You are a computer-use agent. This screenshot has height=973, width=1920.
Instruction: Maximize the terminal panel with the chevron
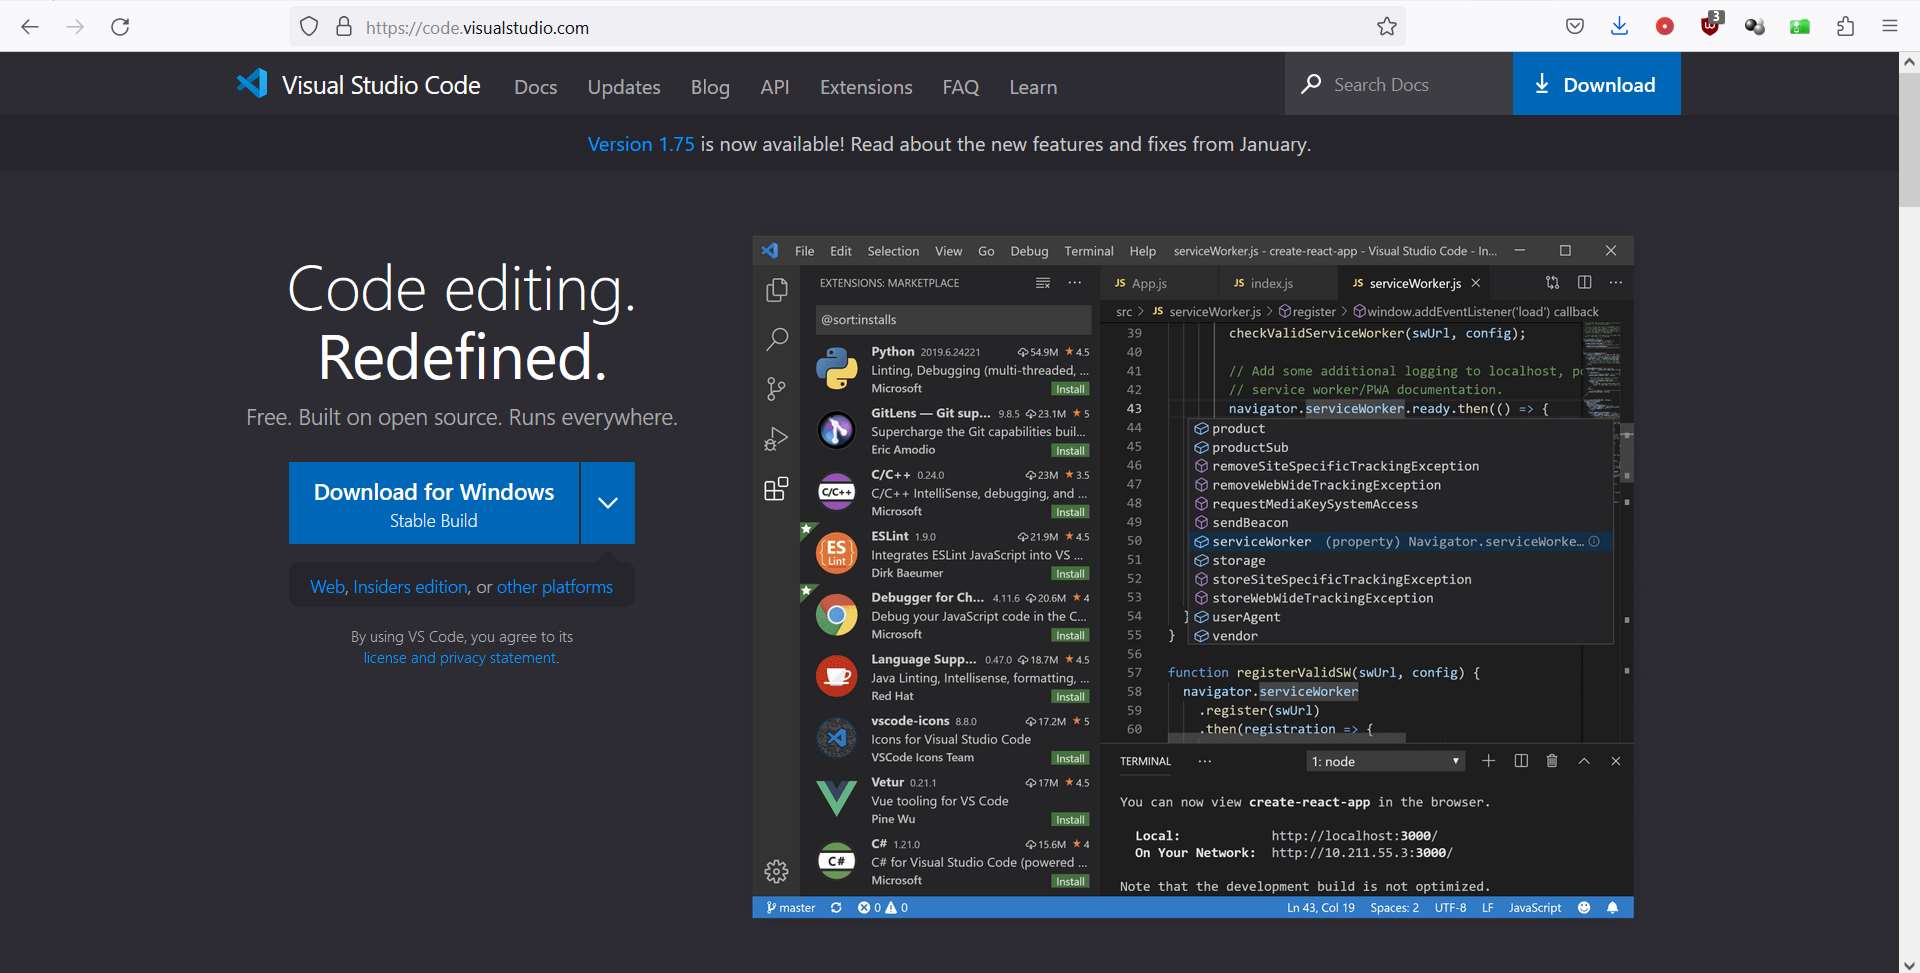(1584, 761)
